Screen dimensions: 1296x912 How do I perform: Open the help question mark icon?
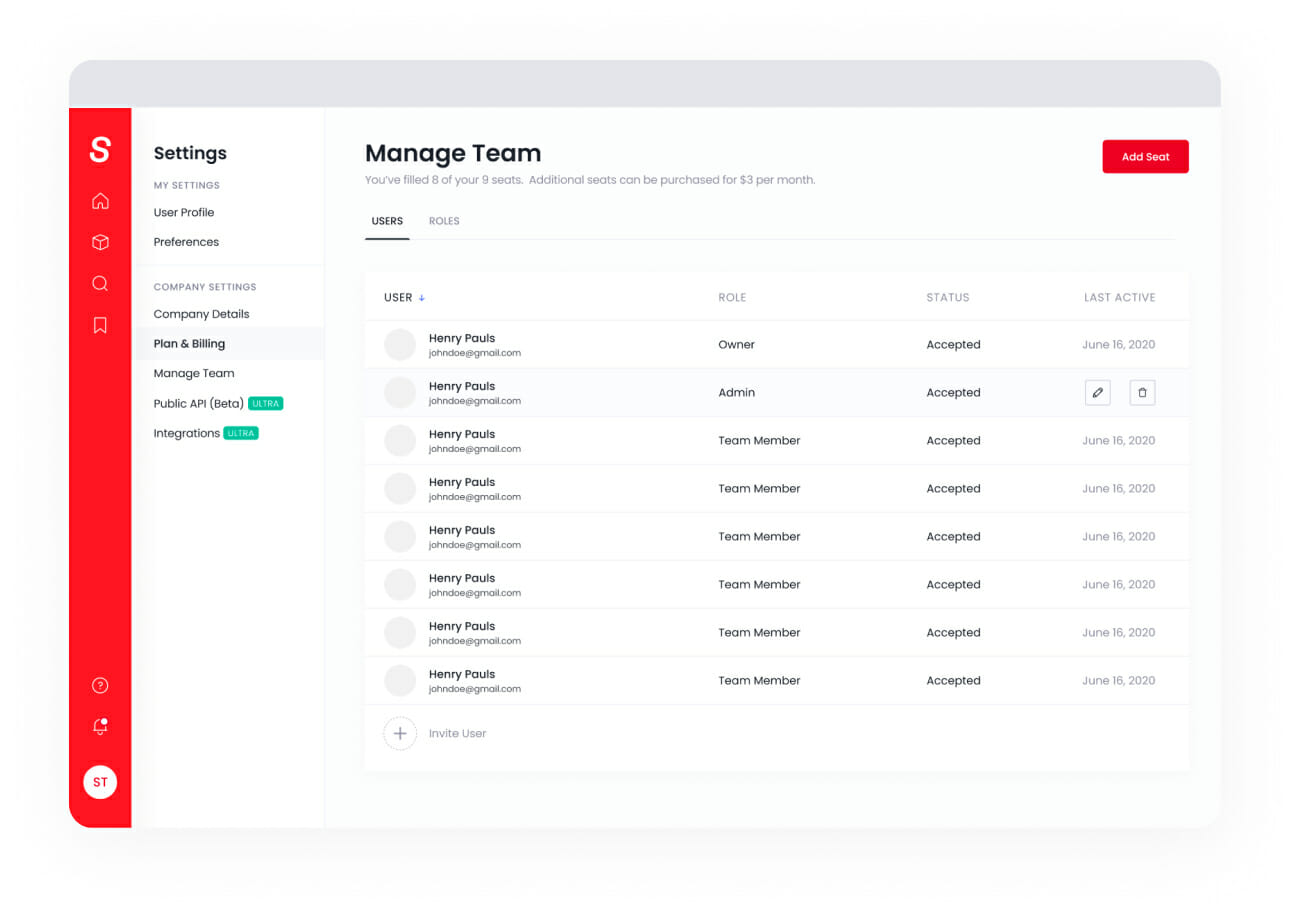[100, 685]
